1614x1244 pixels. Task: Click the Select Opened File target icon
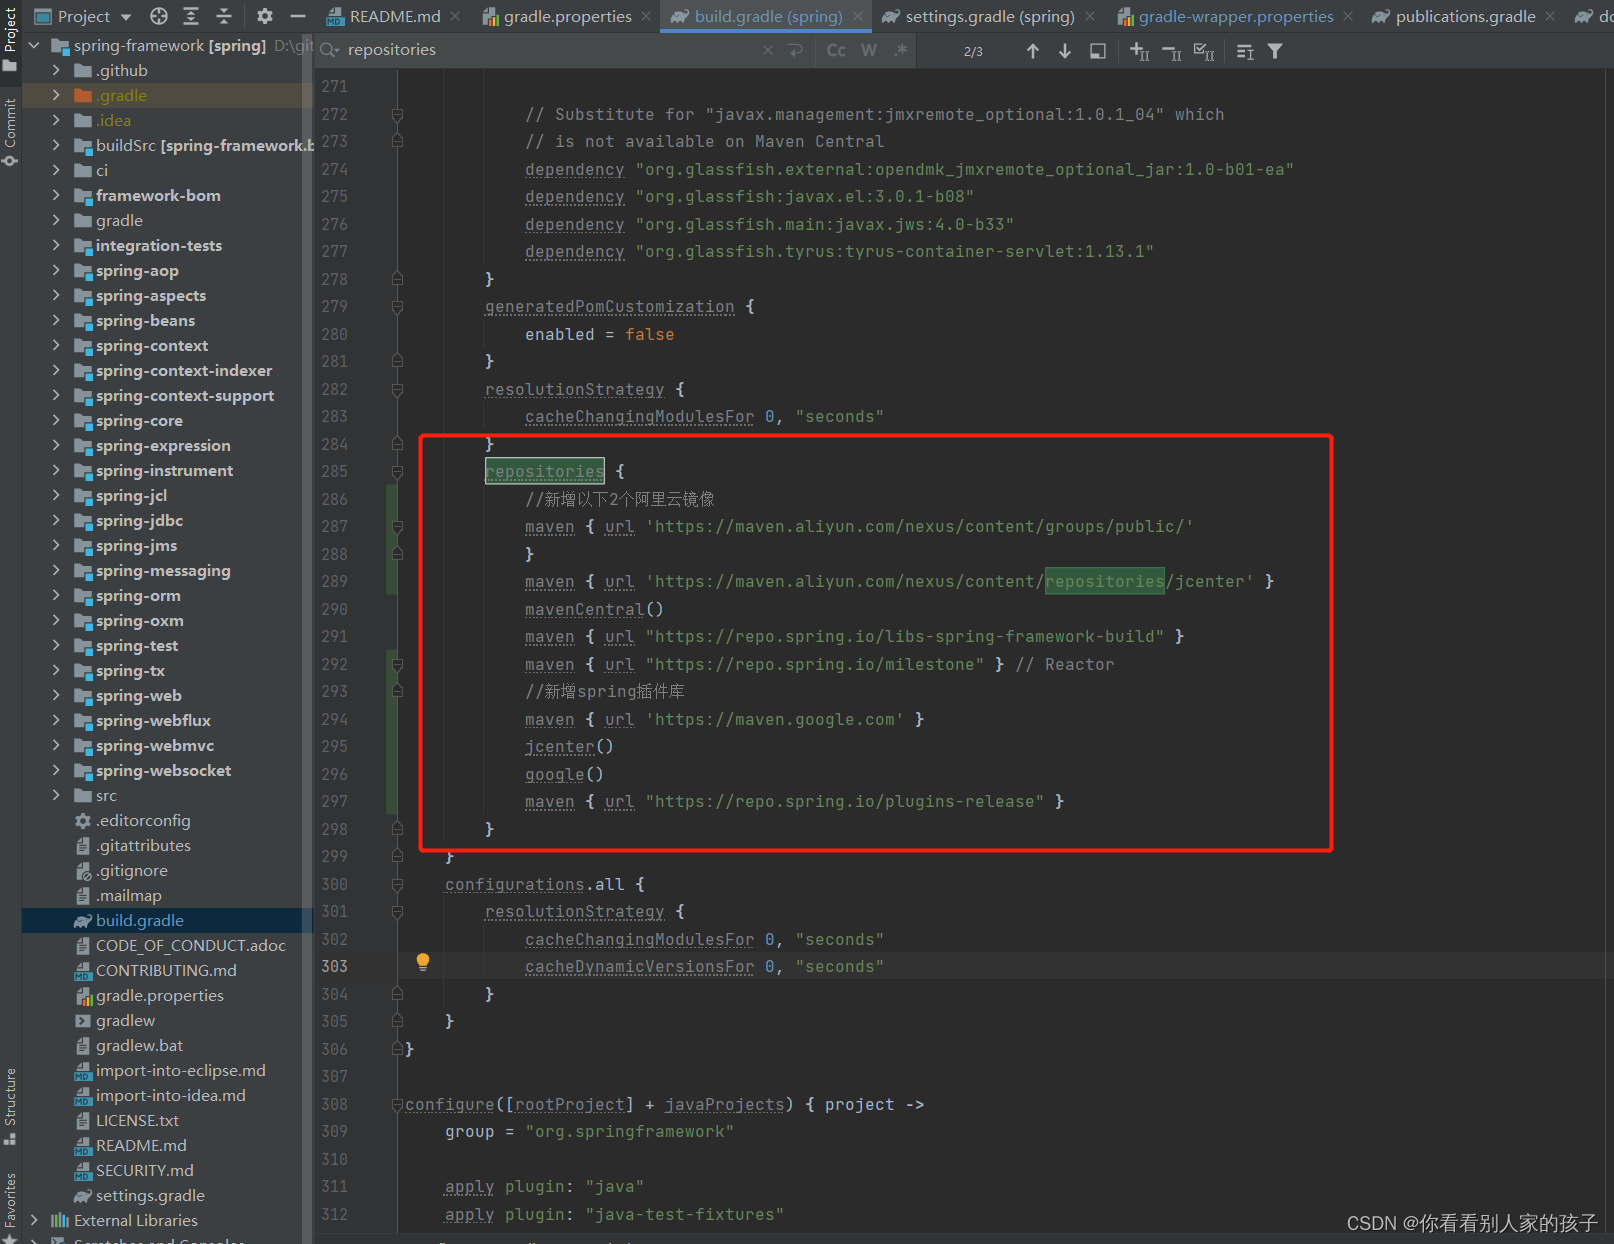tap(159, 16)
